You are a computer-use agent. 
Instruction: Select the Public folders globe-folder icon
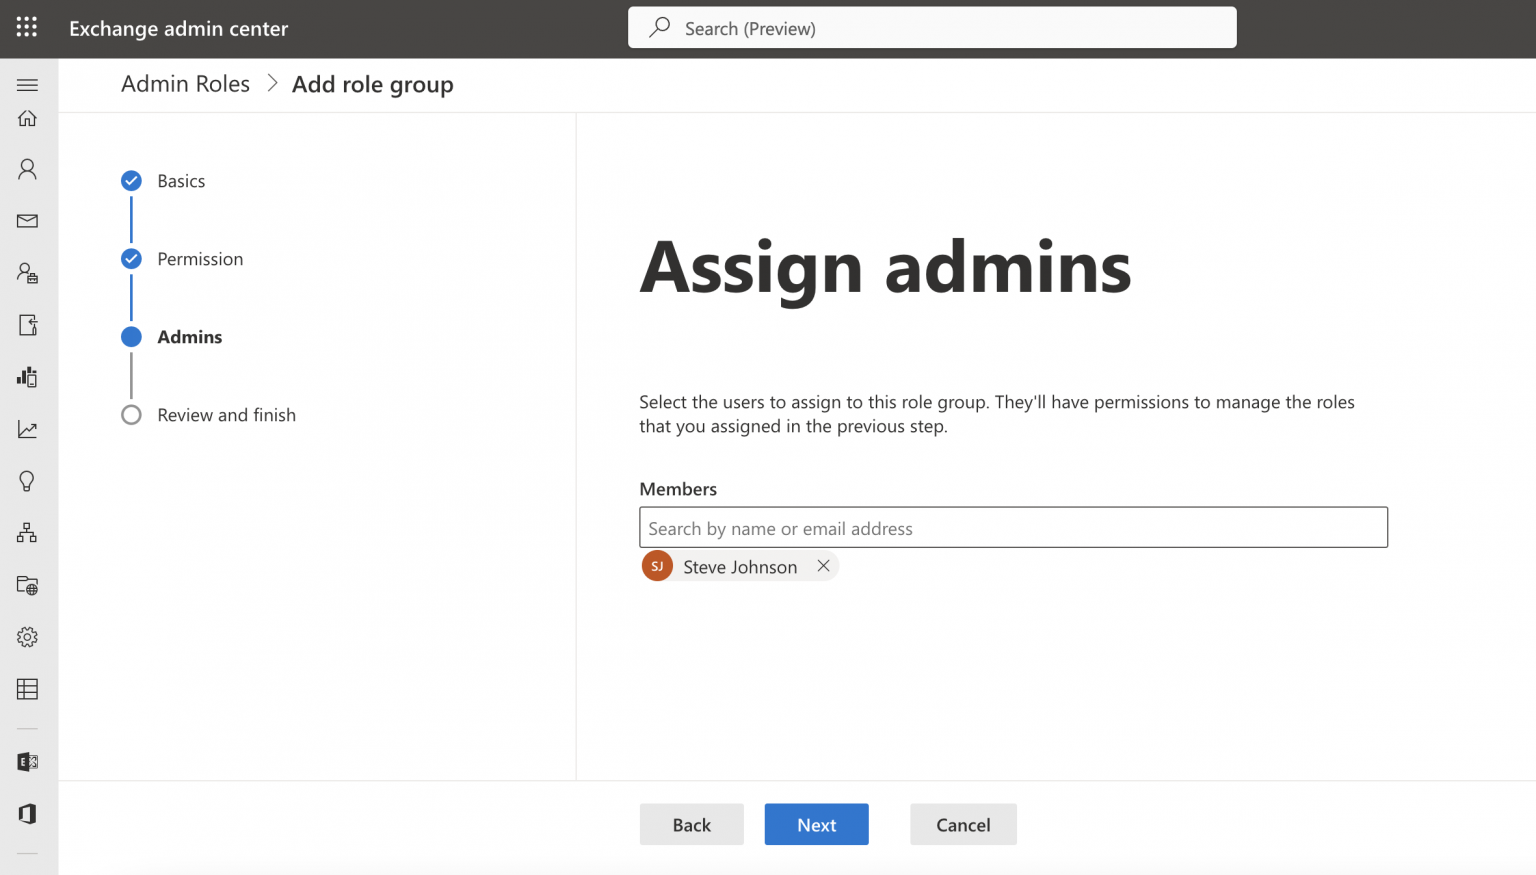click(x=27, y=585)
